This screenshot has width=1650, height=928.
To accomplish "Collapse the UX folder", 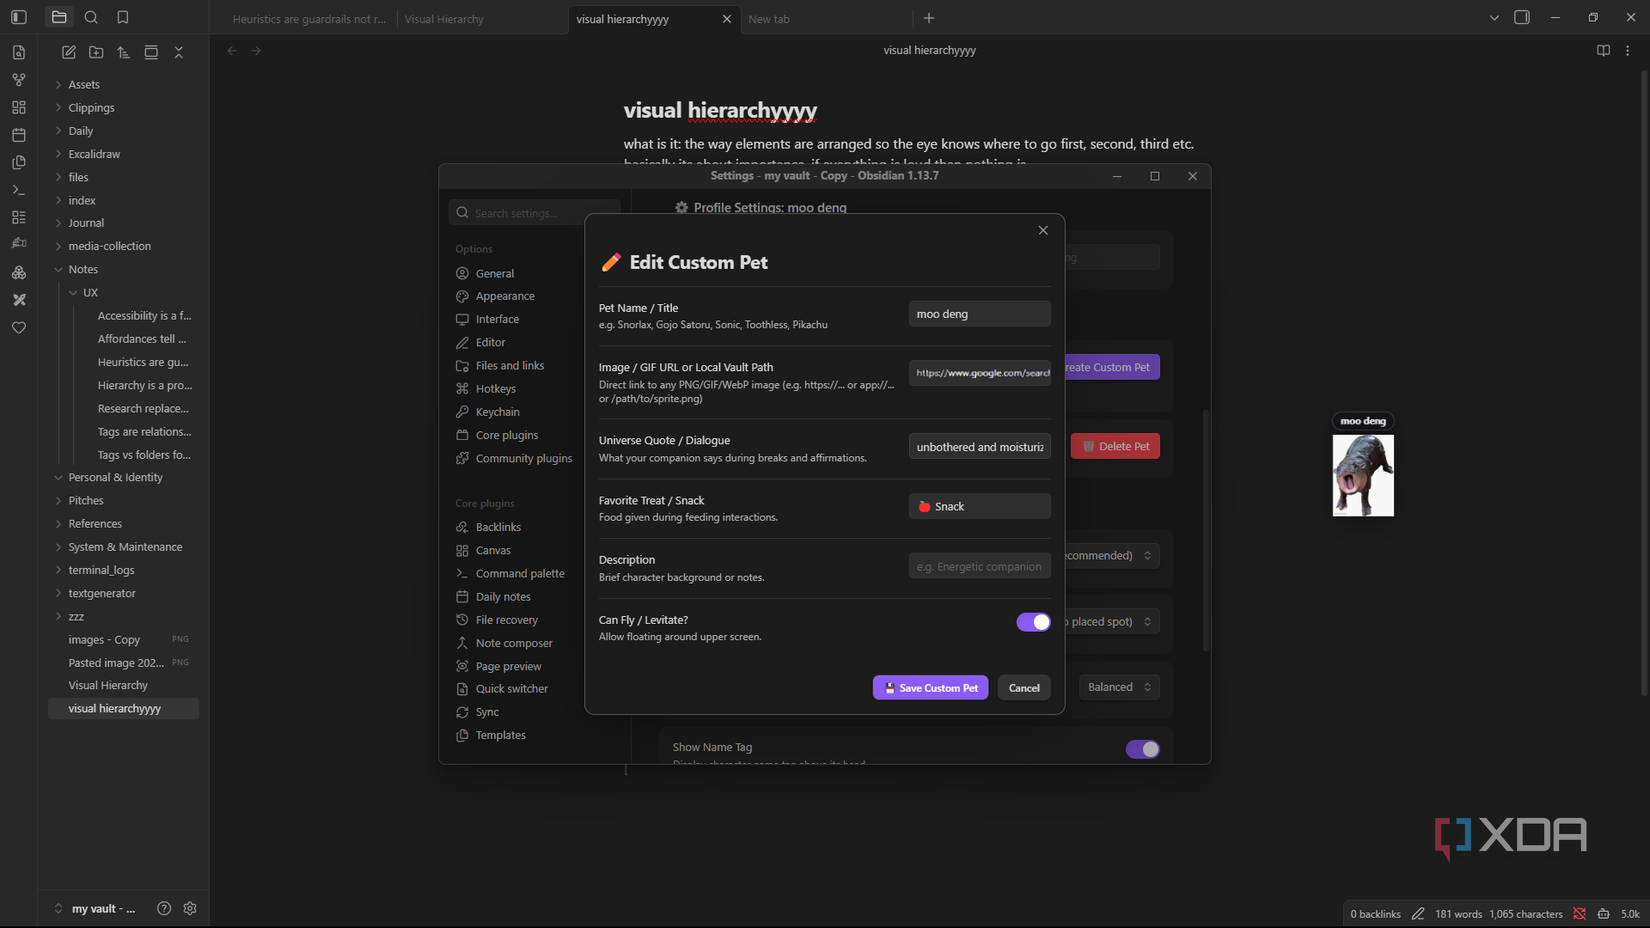I will pos(90,292).
